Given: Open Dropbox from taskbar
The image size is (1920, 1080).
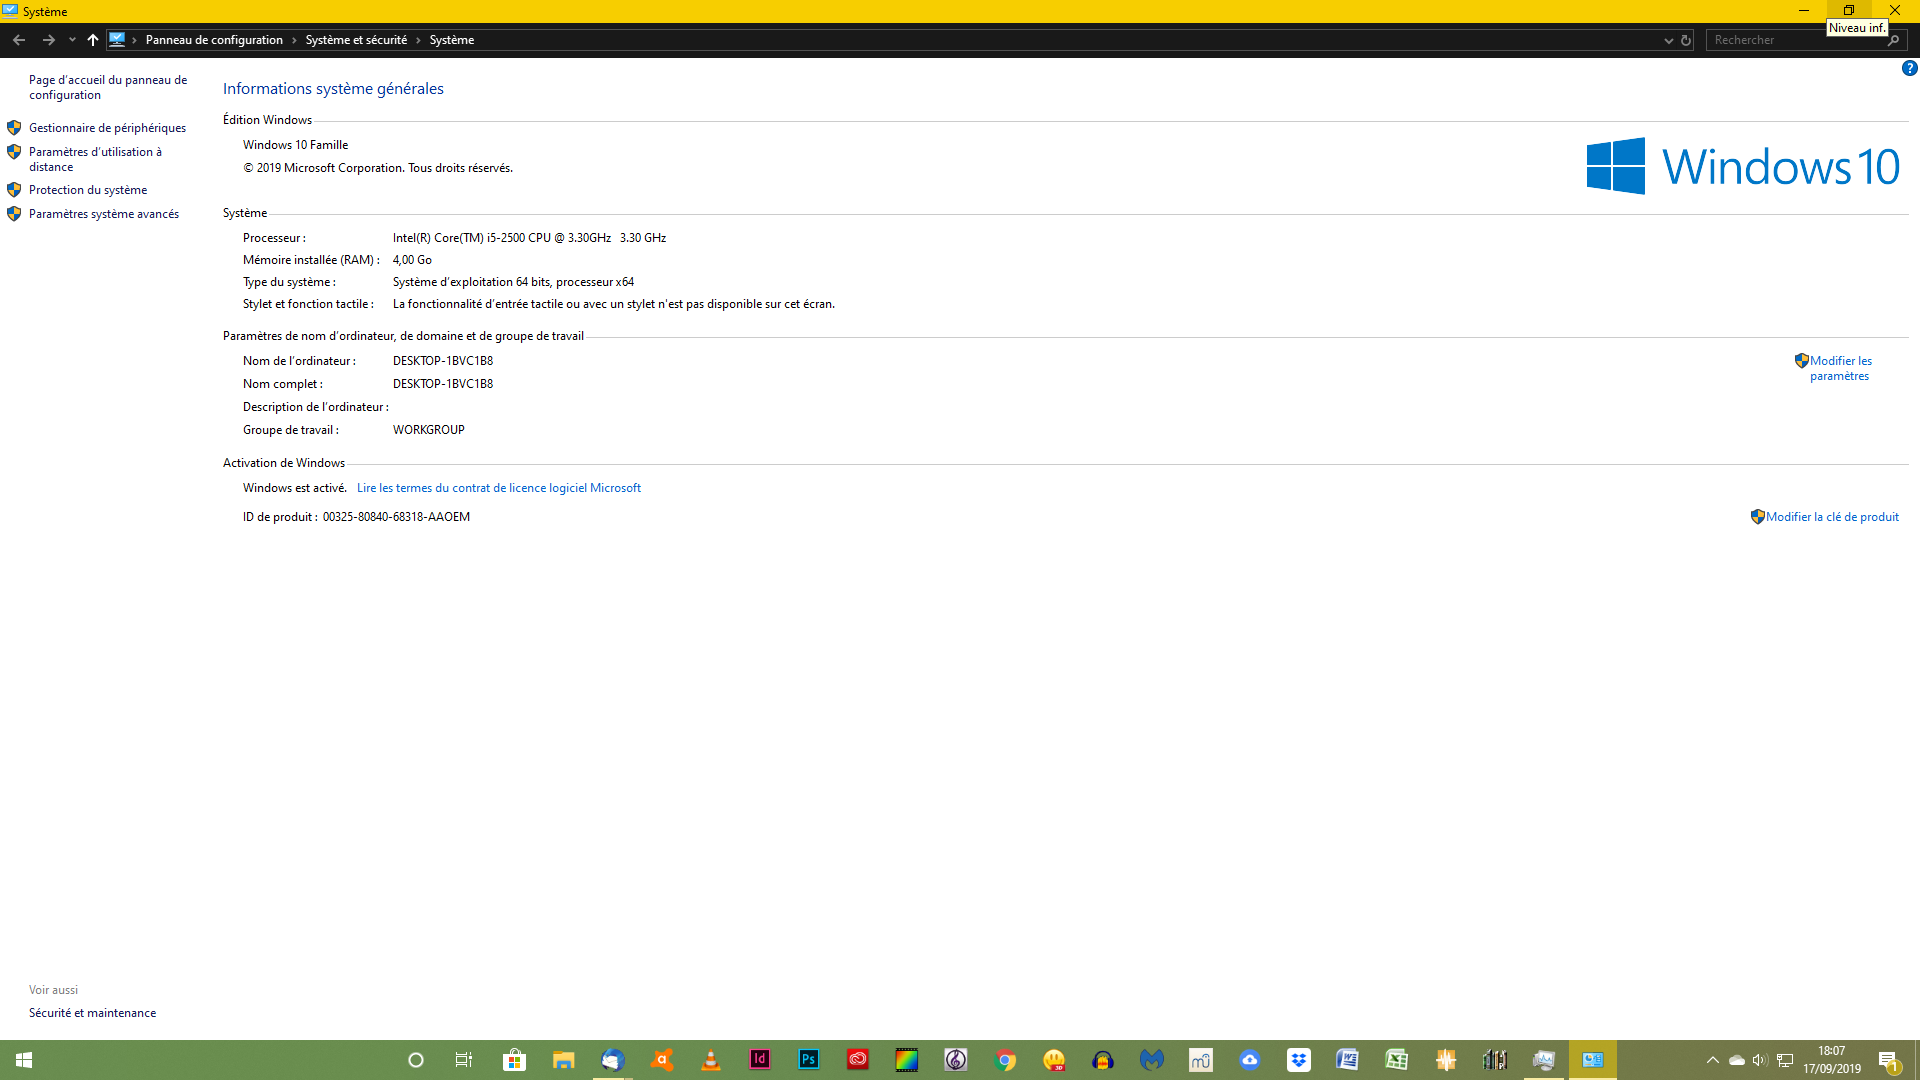Looking at the screenshot, I should [1298, 1060].
